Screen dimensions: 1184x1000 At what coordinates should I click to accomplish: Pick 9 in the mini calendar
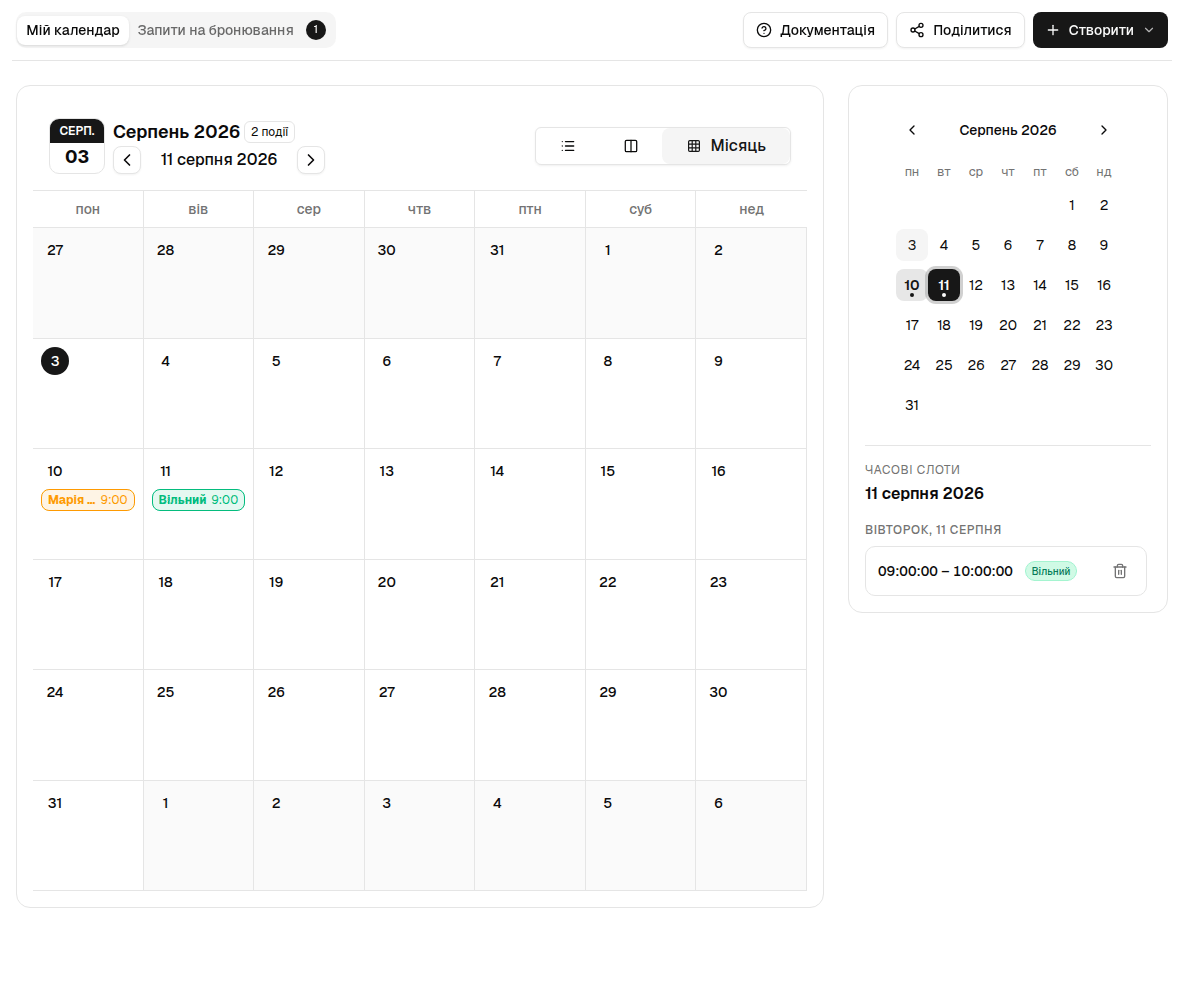(1104, 245)
